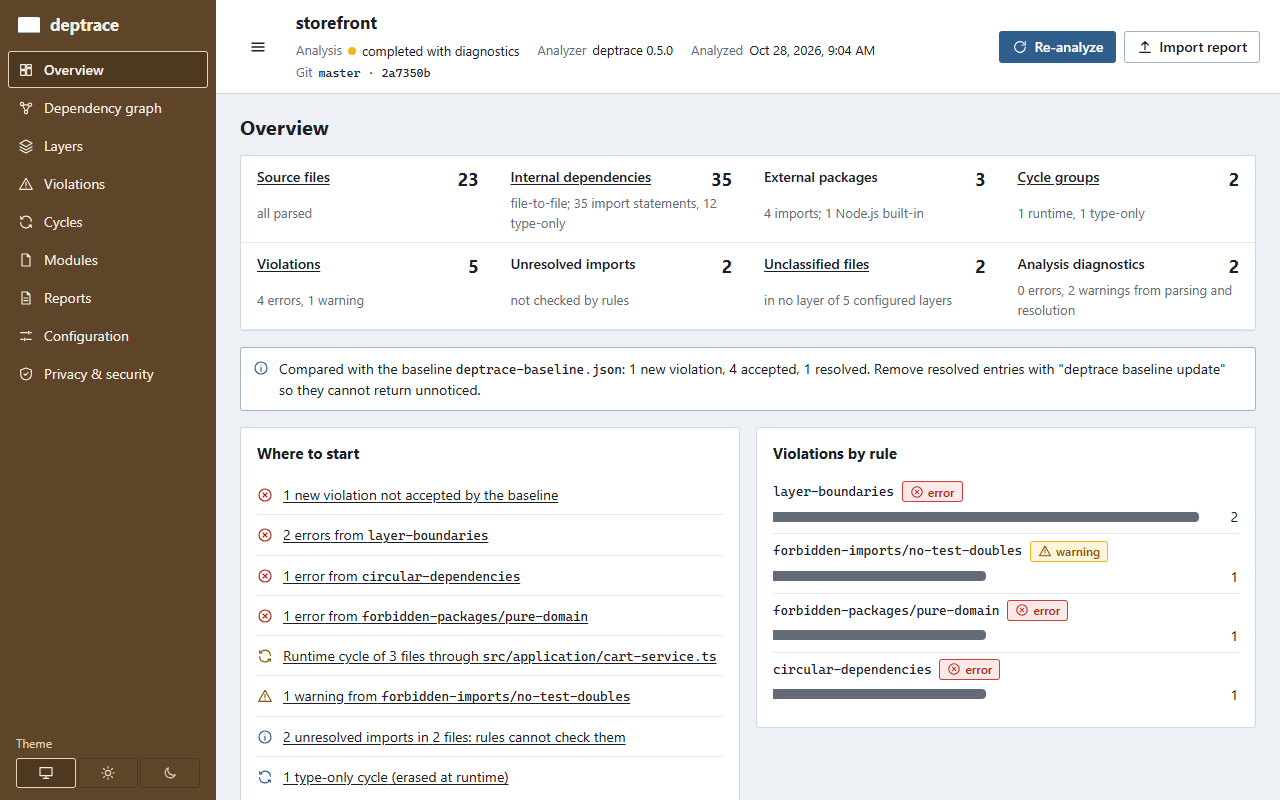
Task: Open '1 error from circular-dependencies' link
Action: pyautogui.click(x=401, y=576)
